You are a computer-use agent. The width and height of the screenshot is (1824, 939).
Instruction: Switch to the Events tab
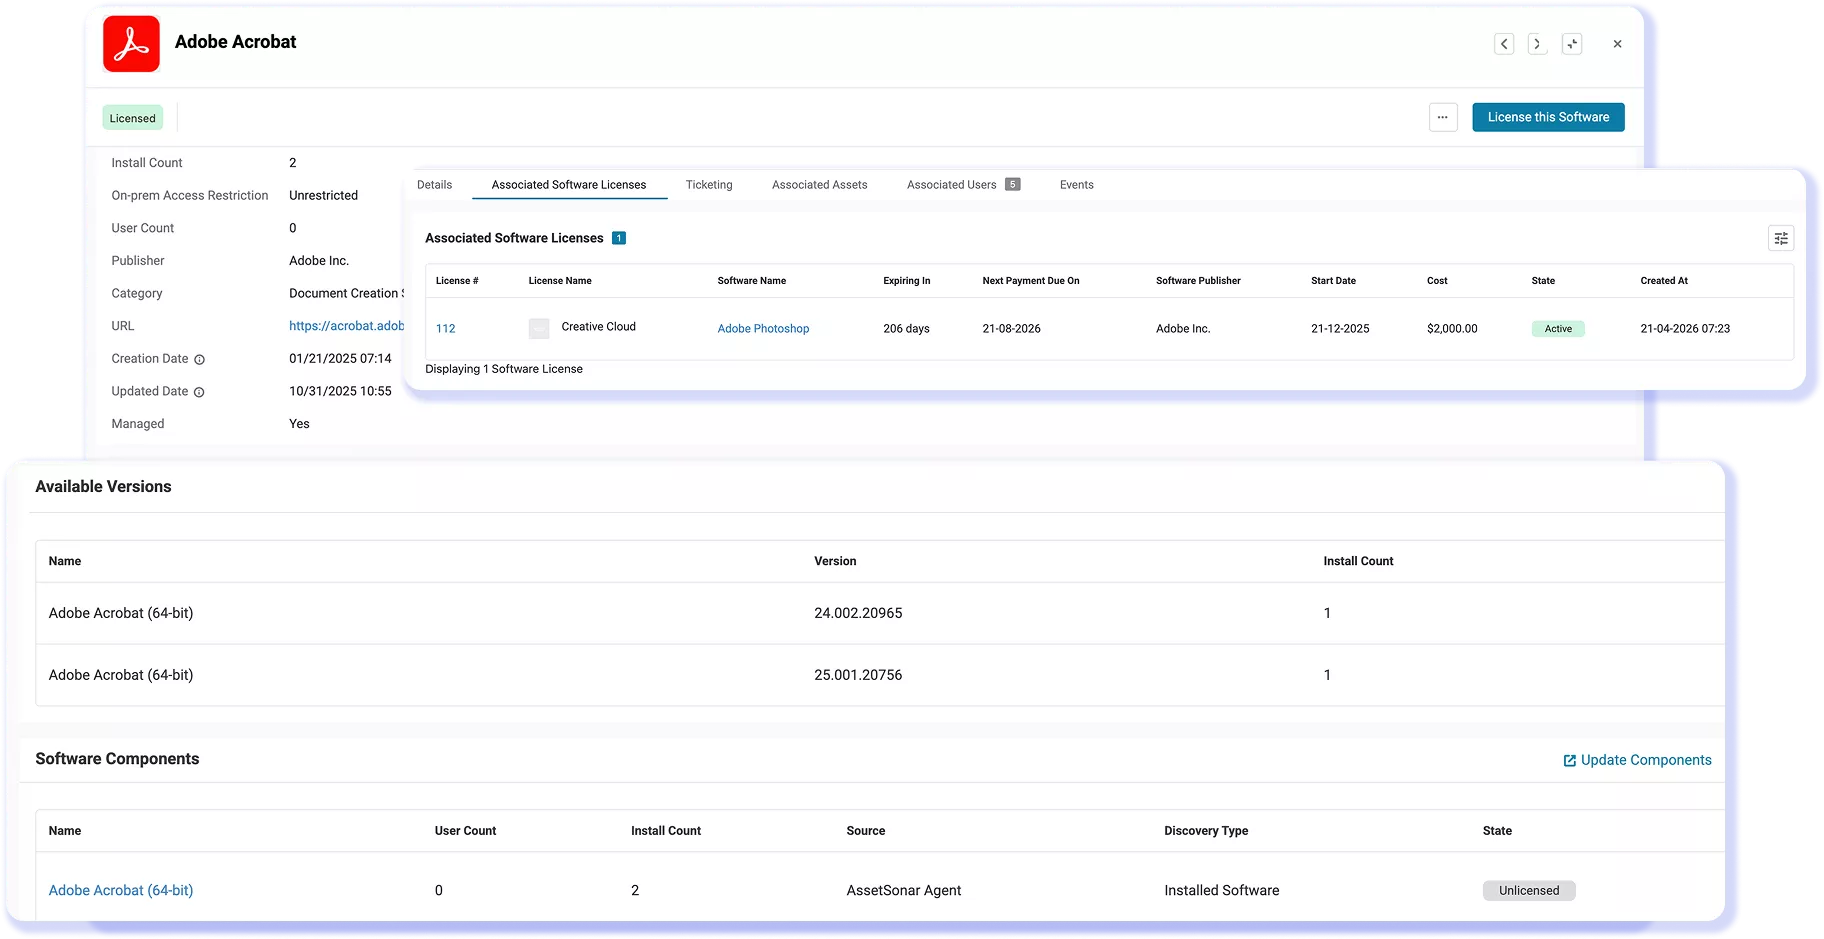point(1076,185)
